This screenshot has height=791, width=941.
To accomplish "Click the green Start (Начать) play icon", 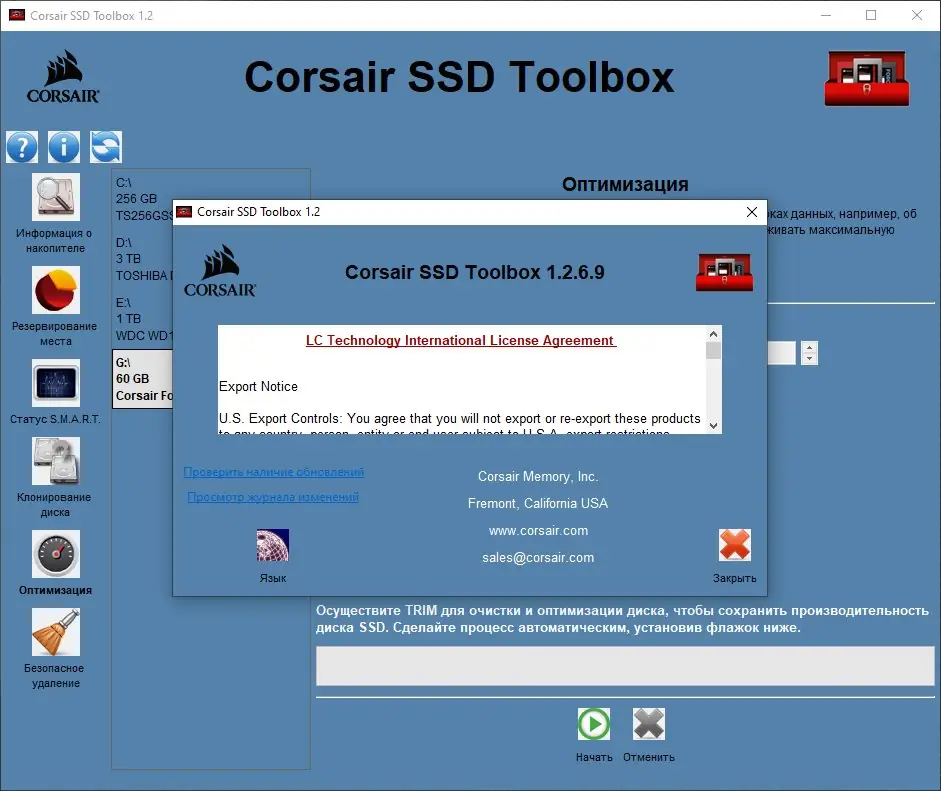I will 594,724.
